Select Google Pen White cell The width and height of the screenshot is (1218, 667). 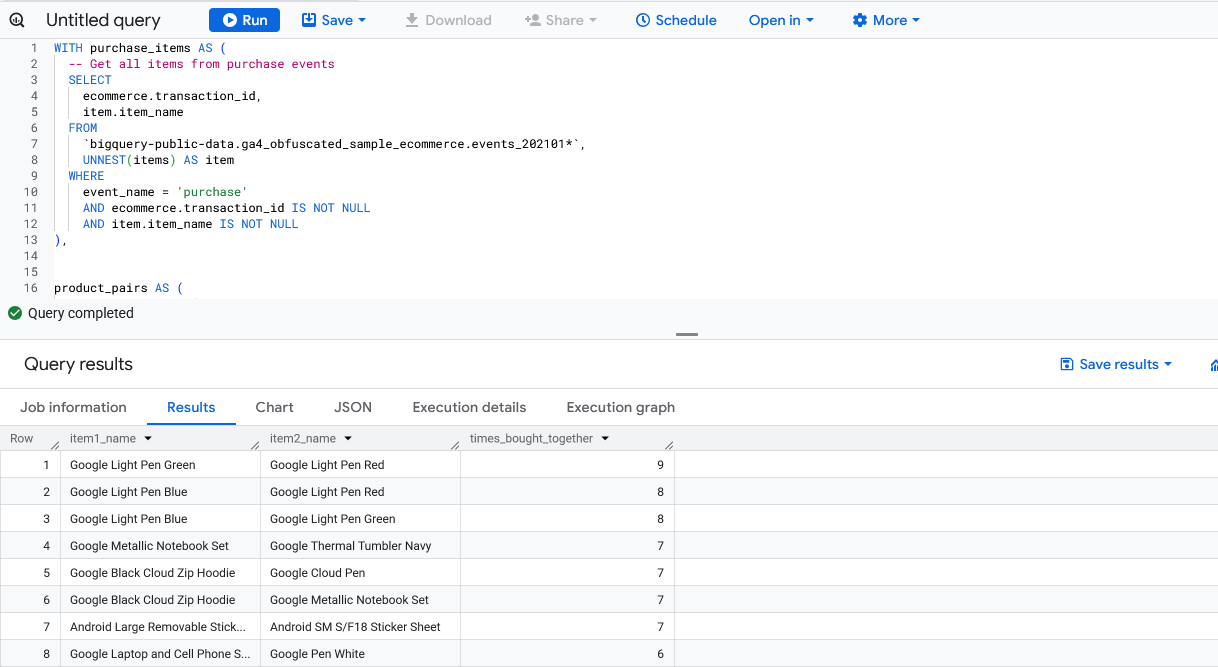point(360,654)
